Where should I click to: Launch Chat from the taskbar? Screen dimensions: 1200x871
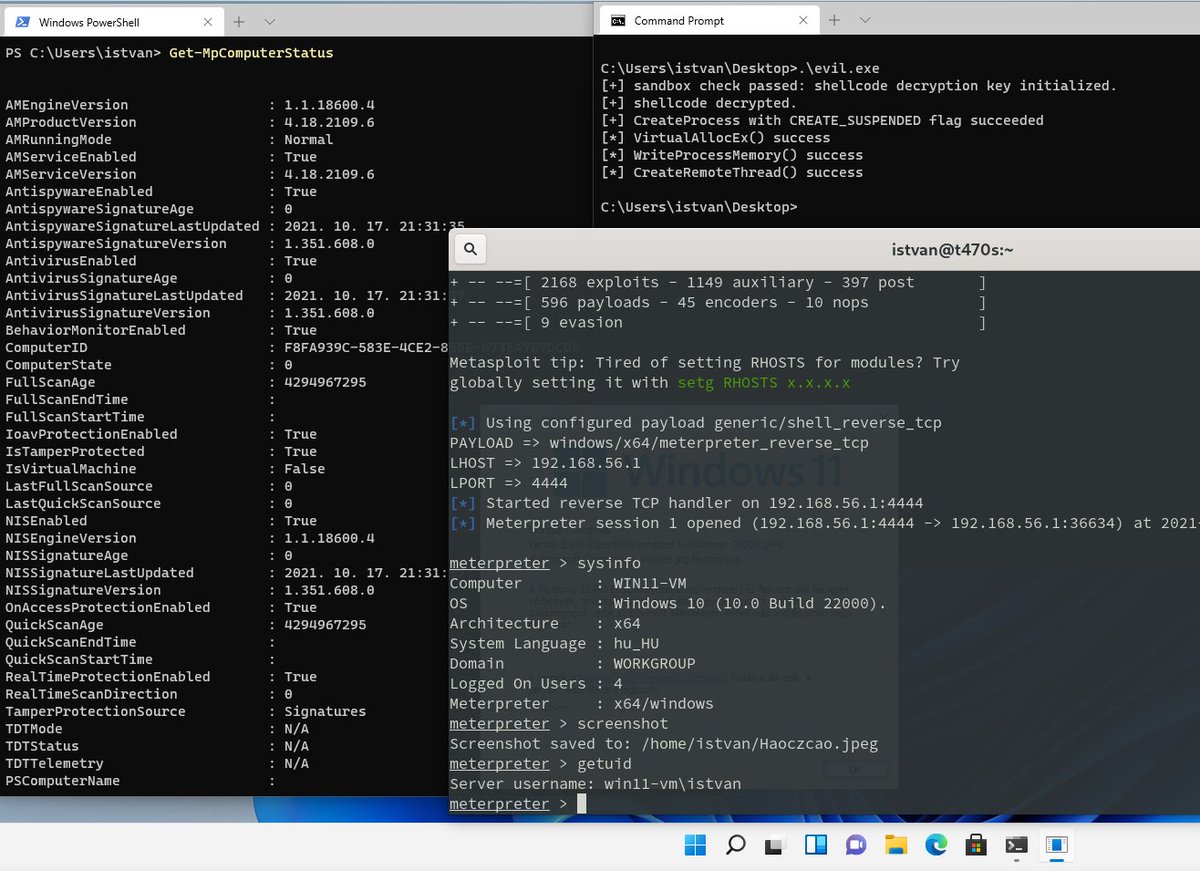855,845
